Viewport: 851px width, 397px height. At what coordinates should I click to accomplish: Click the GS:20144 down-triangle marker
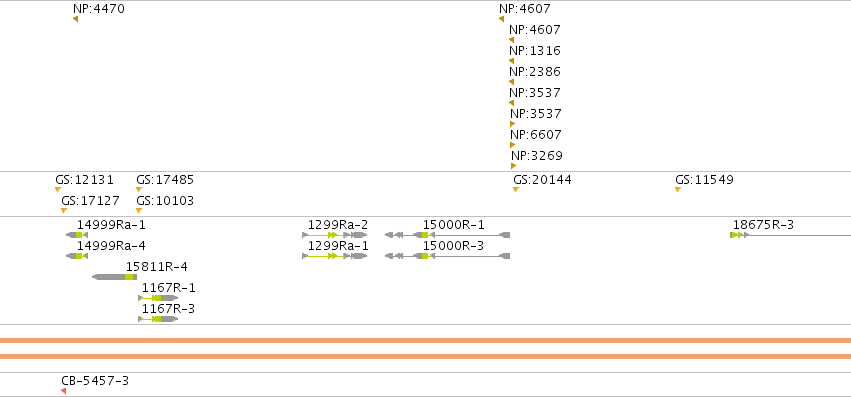tap(516, 190)
